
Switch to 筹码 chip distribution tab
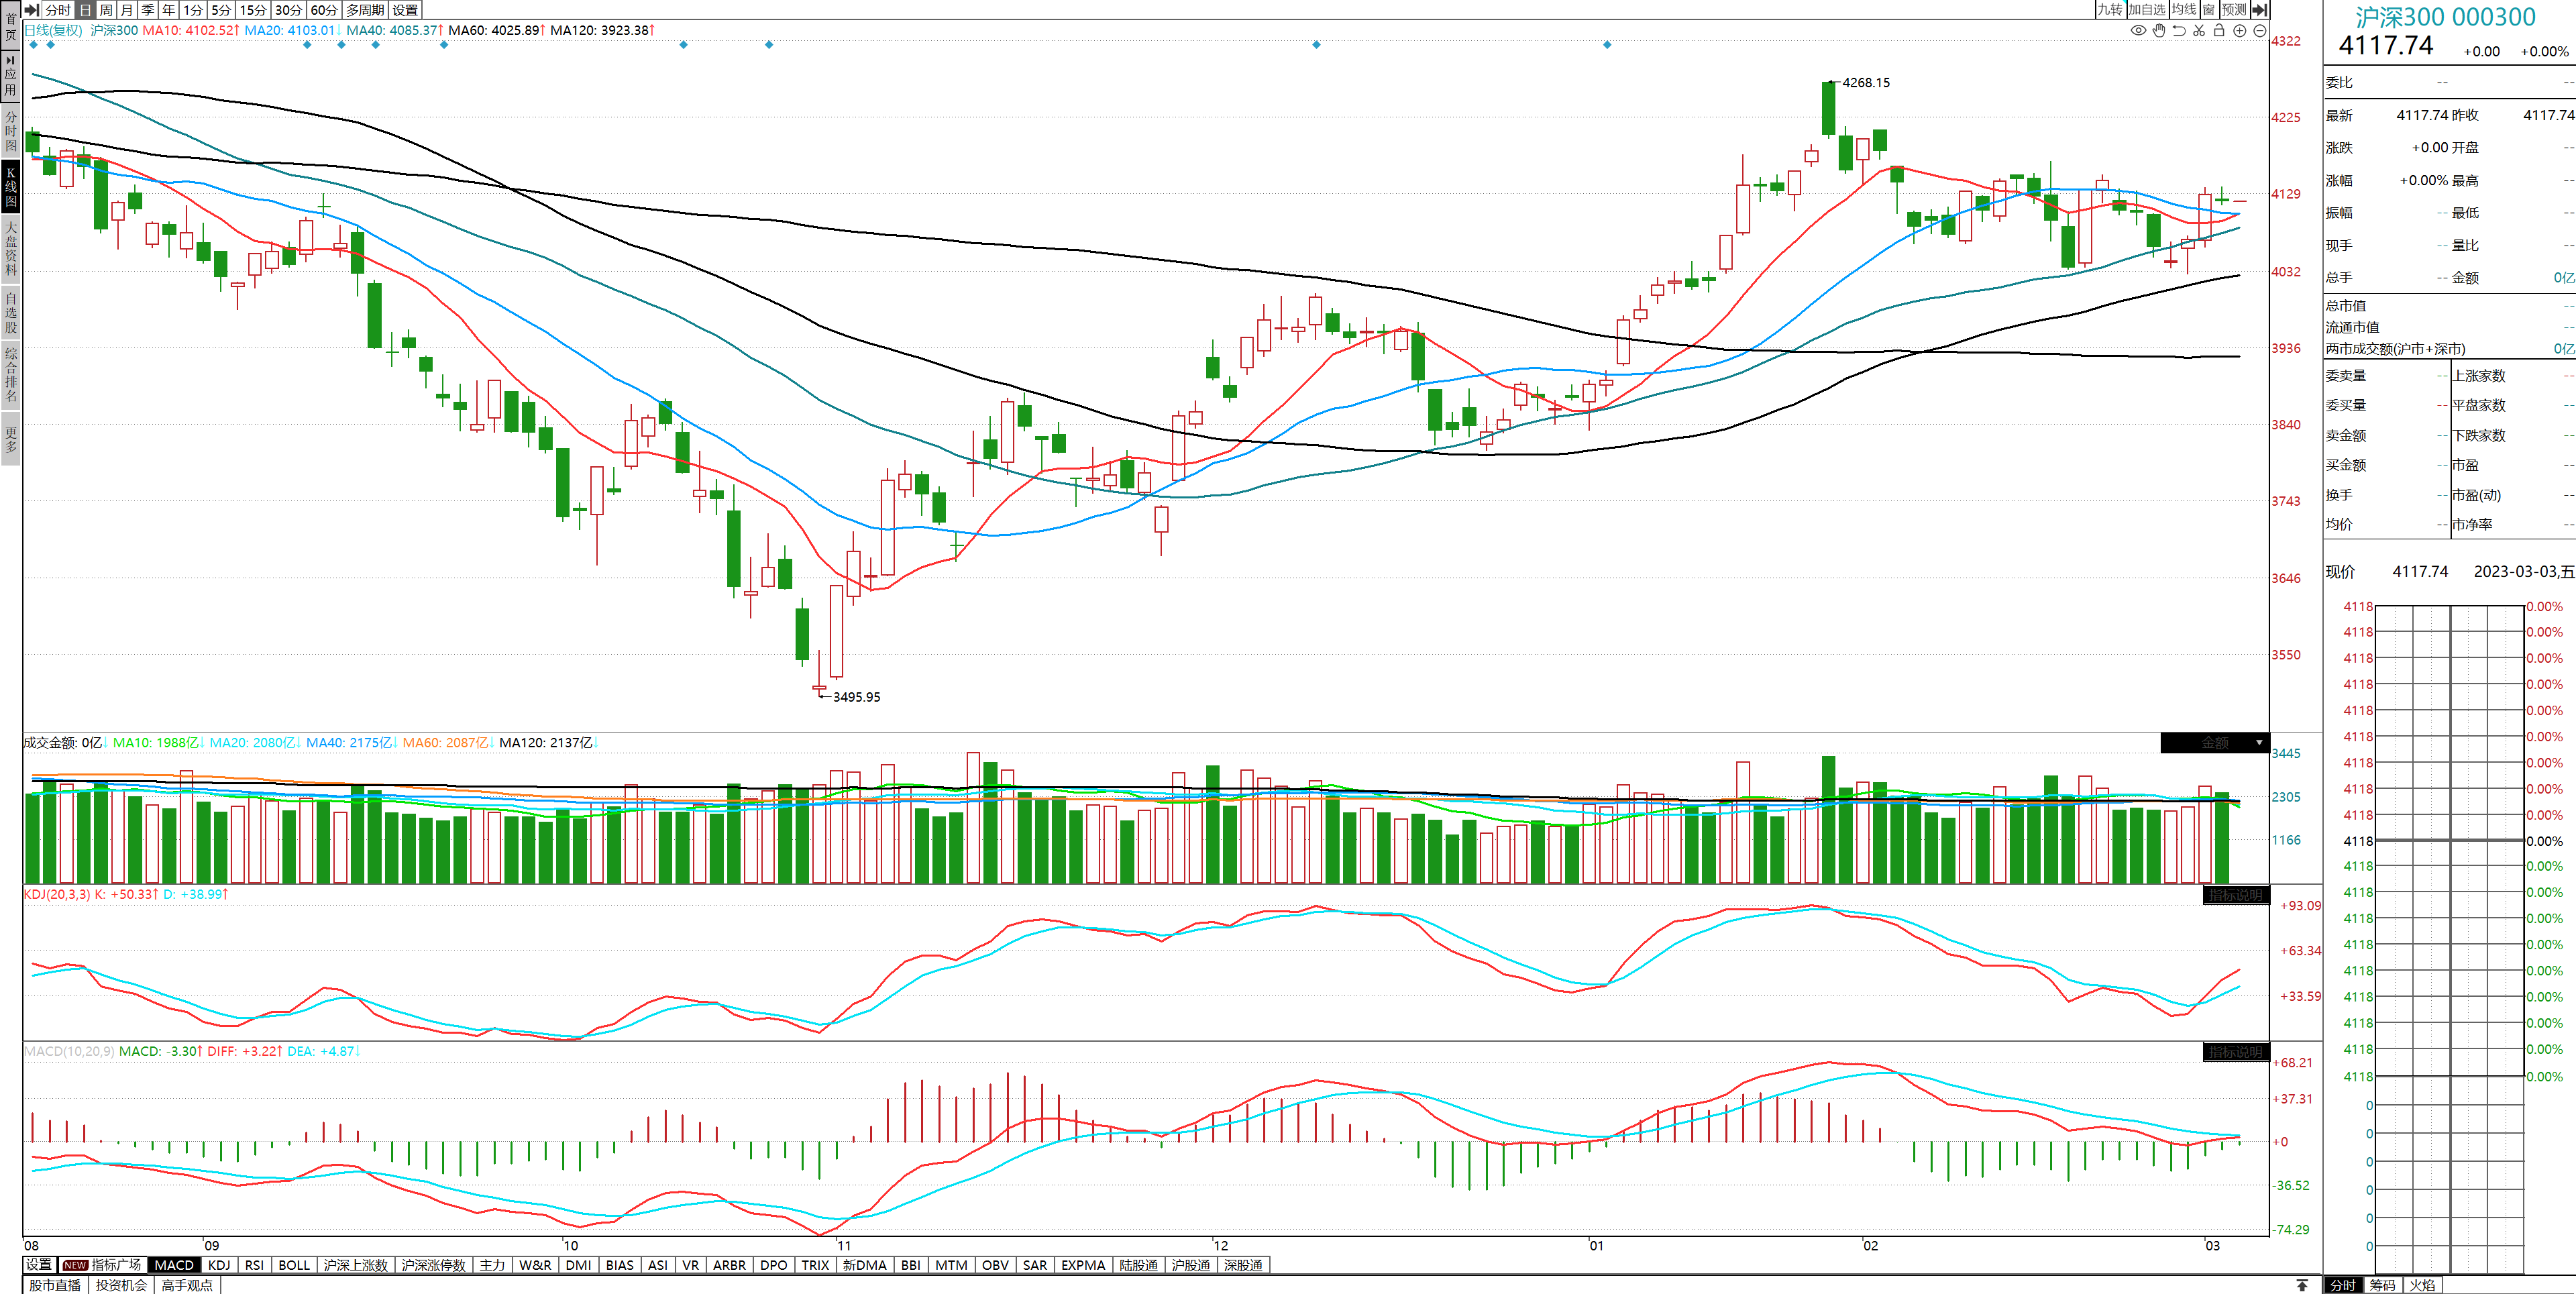coord(2382,1285)
